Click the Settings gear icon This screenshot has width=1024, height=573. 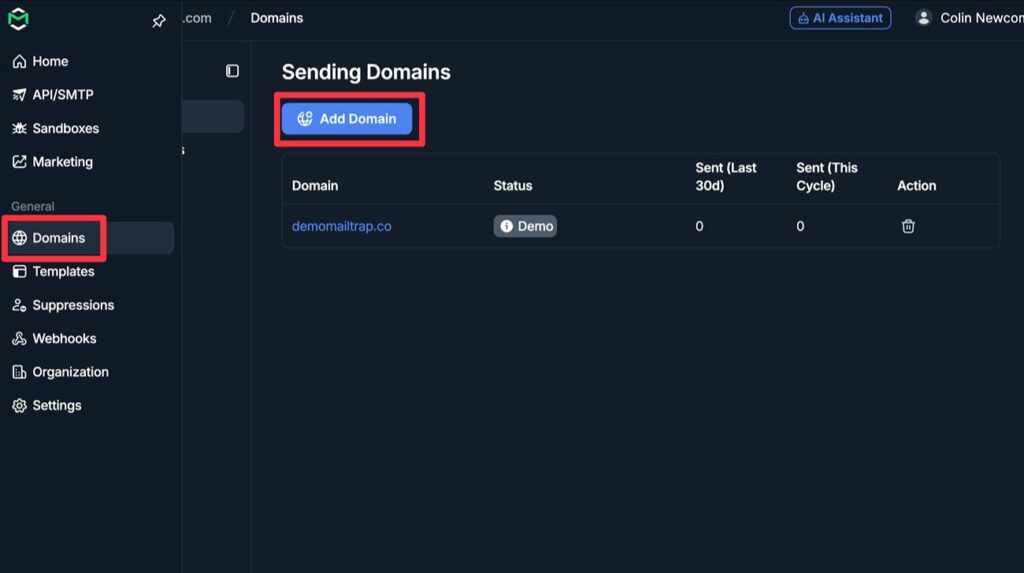[x=20, y=406]
